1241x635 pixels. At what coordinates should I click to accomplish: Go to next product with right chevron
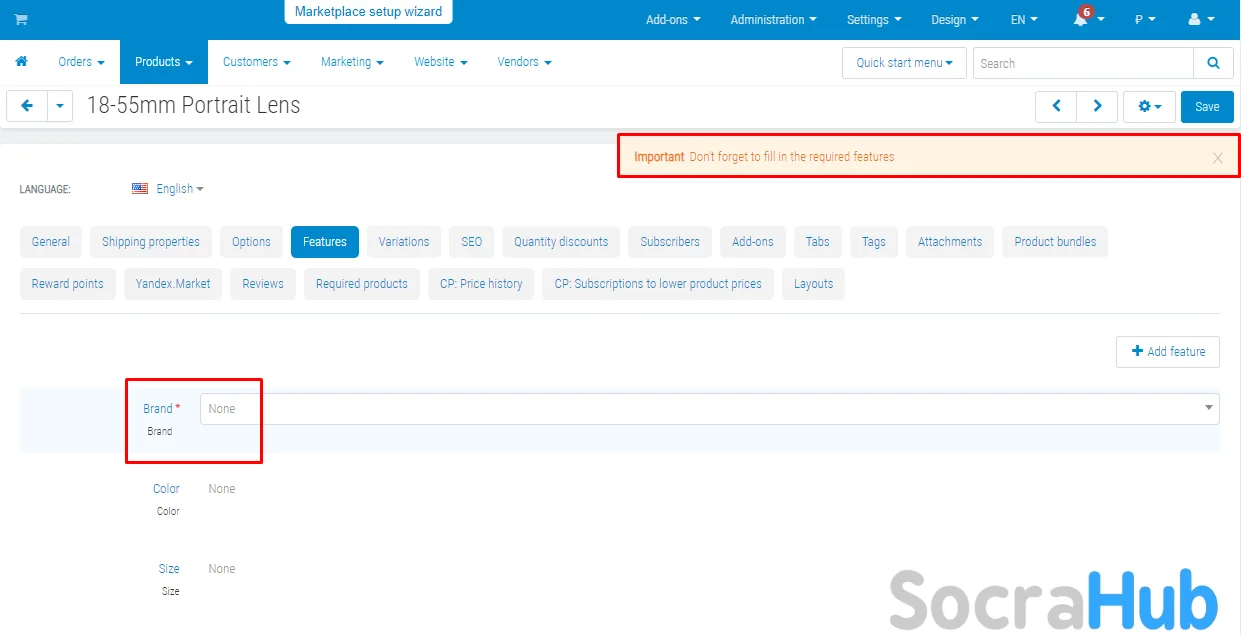[1097, 106]
